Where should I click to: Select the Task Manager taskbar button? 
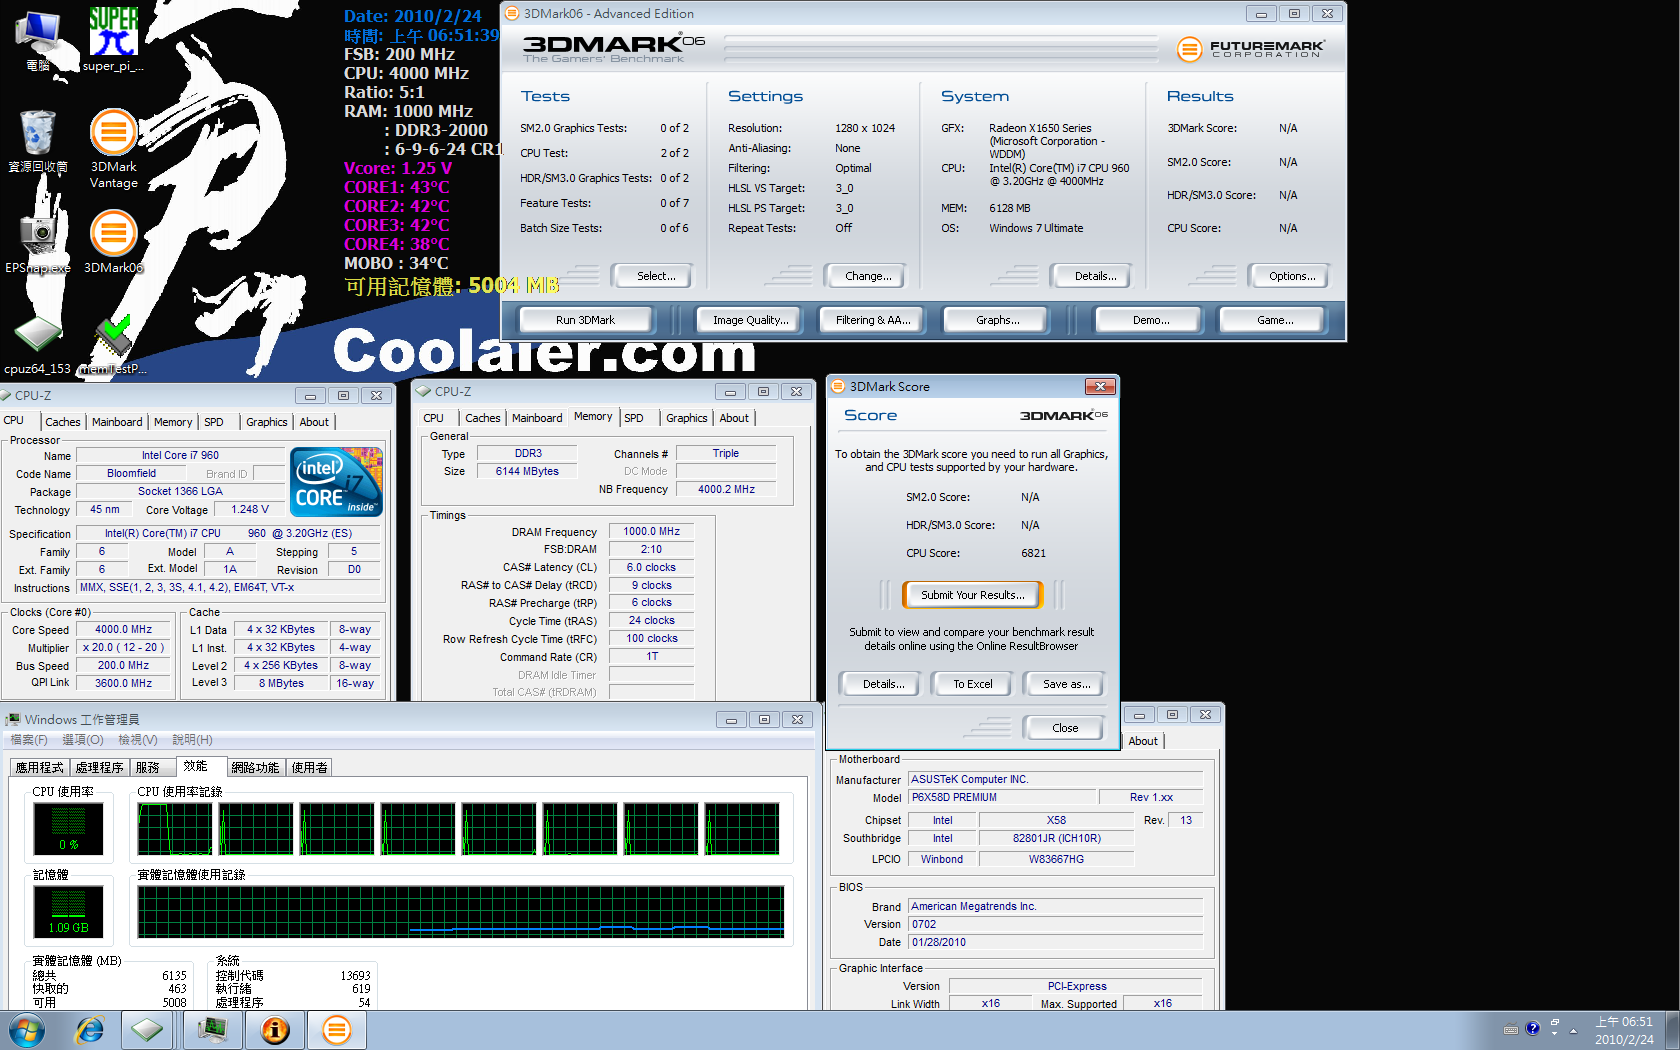212,1030
